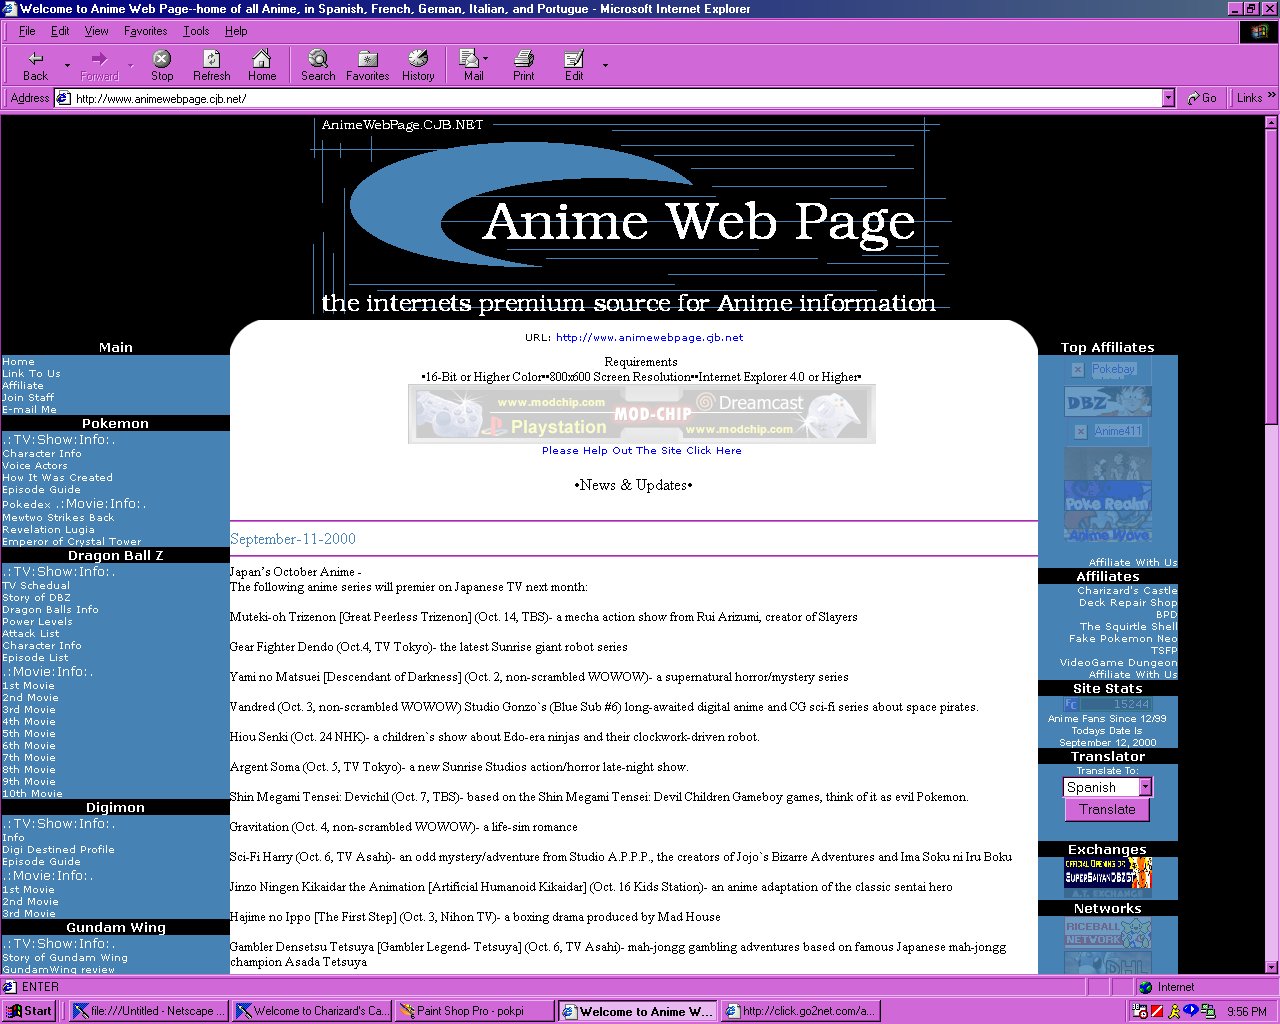
Task: Click the Go button beside the address bar
Action: pyautogui.click(x=1202, y=98)
